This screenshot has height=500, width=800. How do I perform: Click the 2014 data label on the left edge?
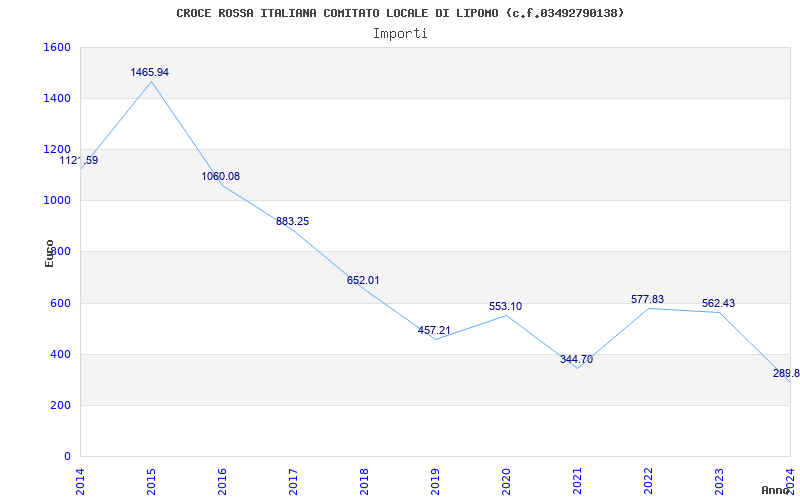[x=79, y=160]
